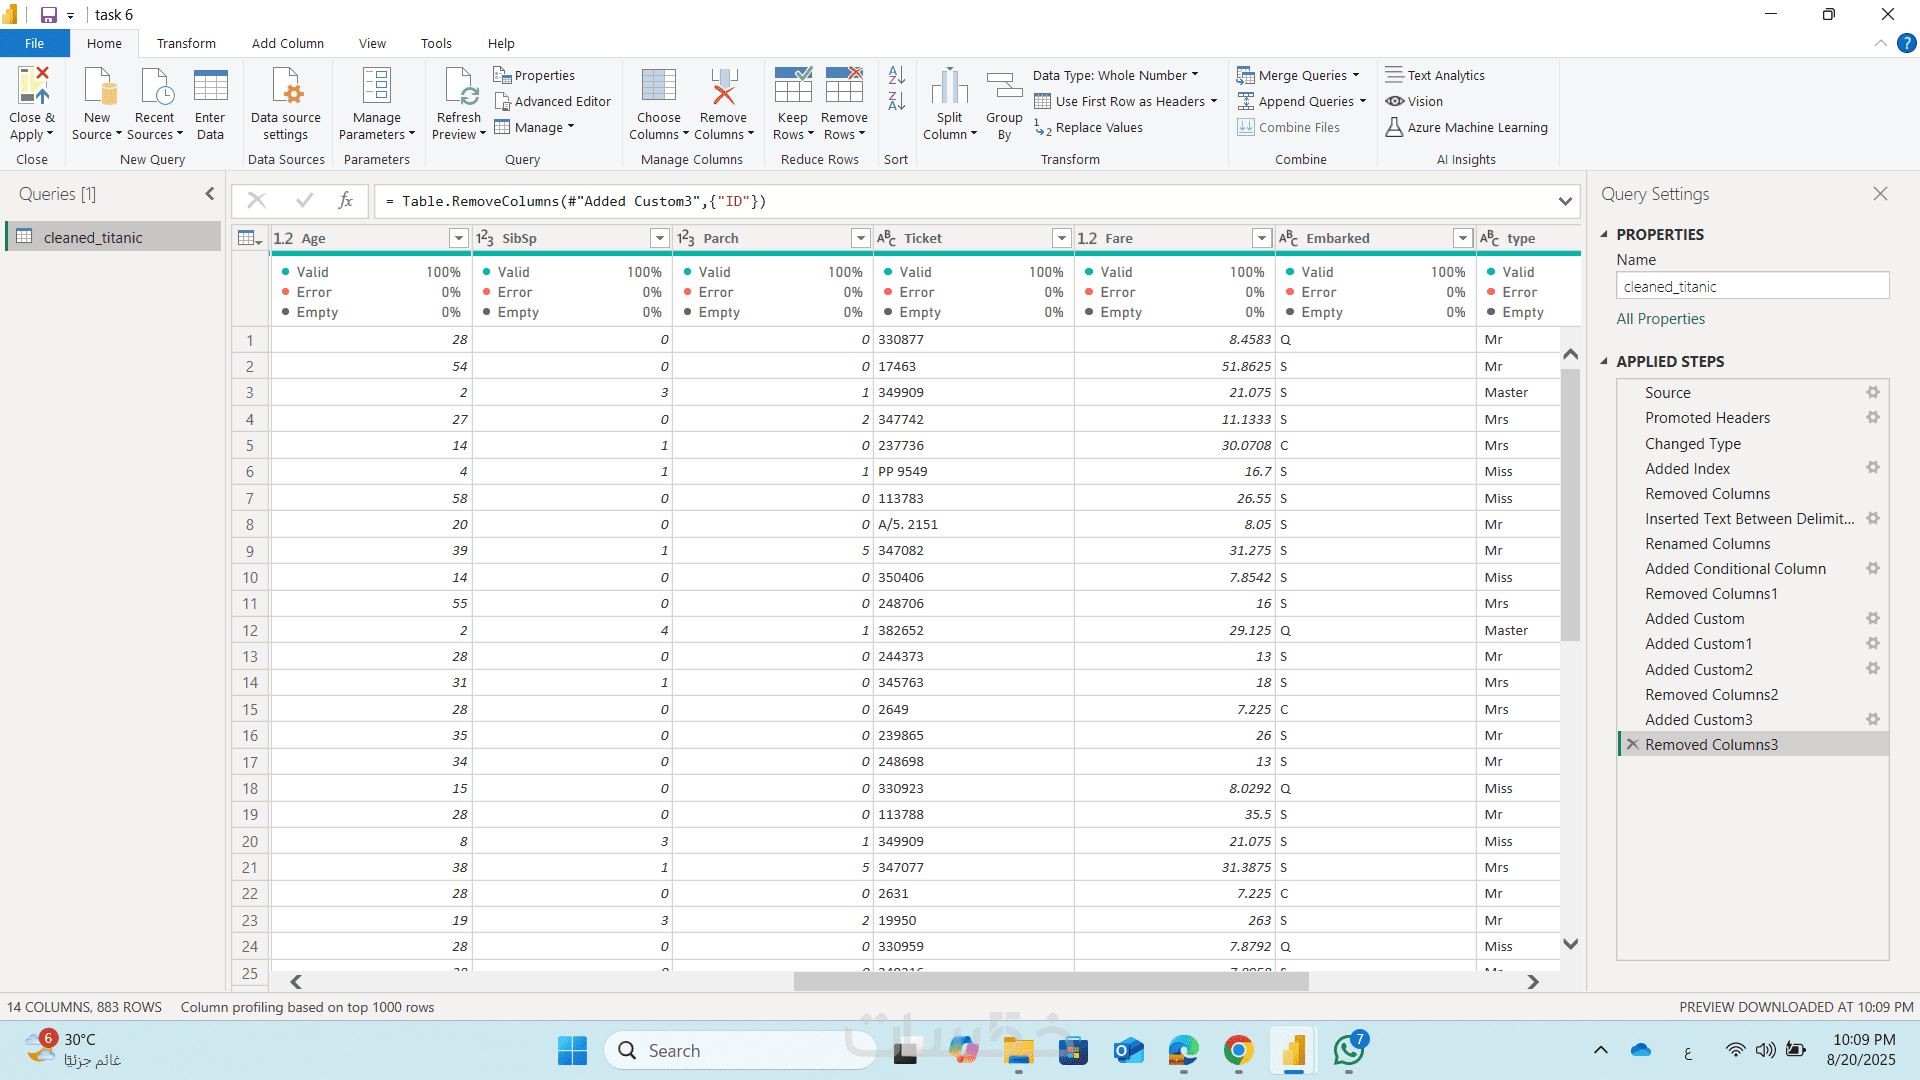
Task: Collapse the APPLIED STEPS section
Action: point(1604,361)
